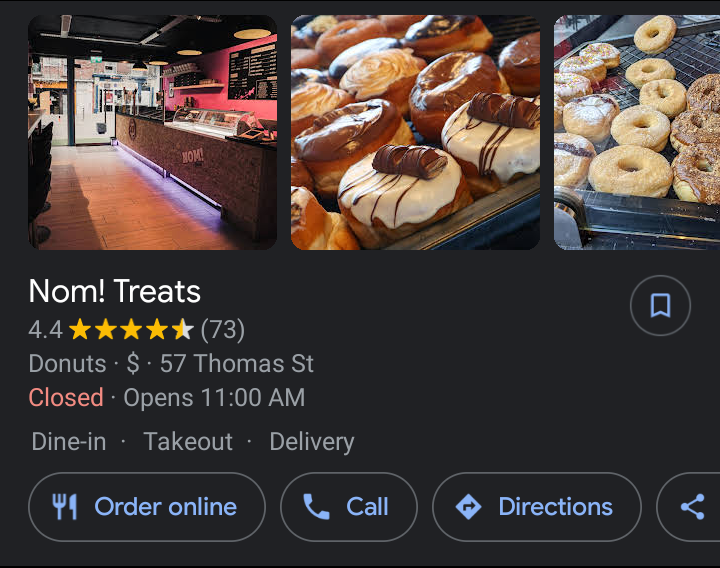Tap the Call button
Image resolution: width=720 pixels, height=568 pixels.
(x=349, y=506)
